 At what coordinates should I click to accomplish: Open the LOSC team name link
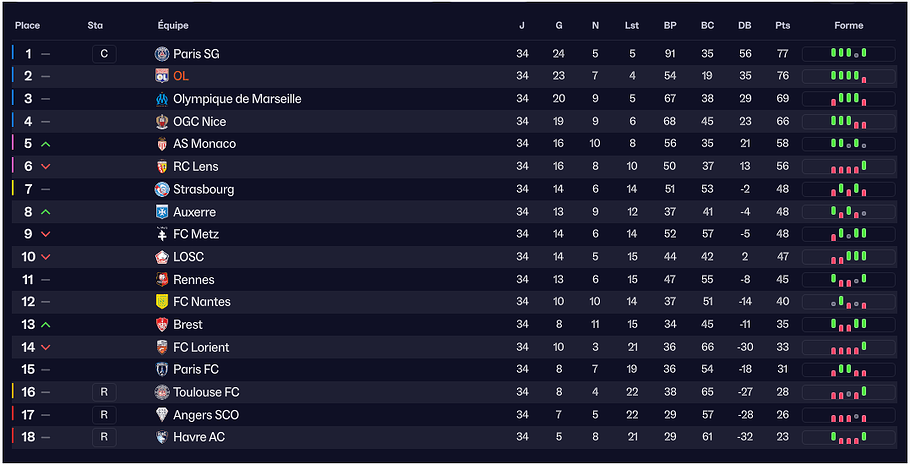click(188, 257)
